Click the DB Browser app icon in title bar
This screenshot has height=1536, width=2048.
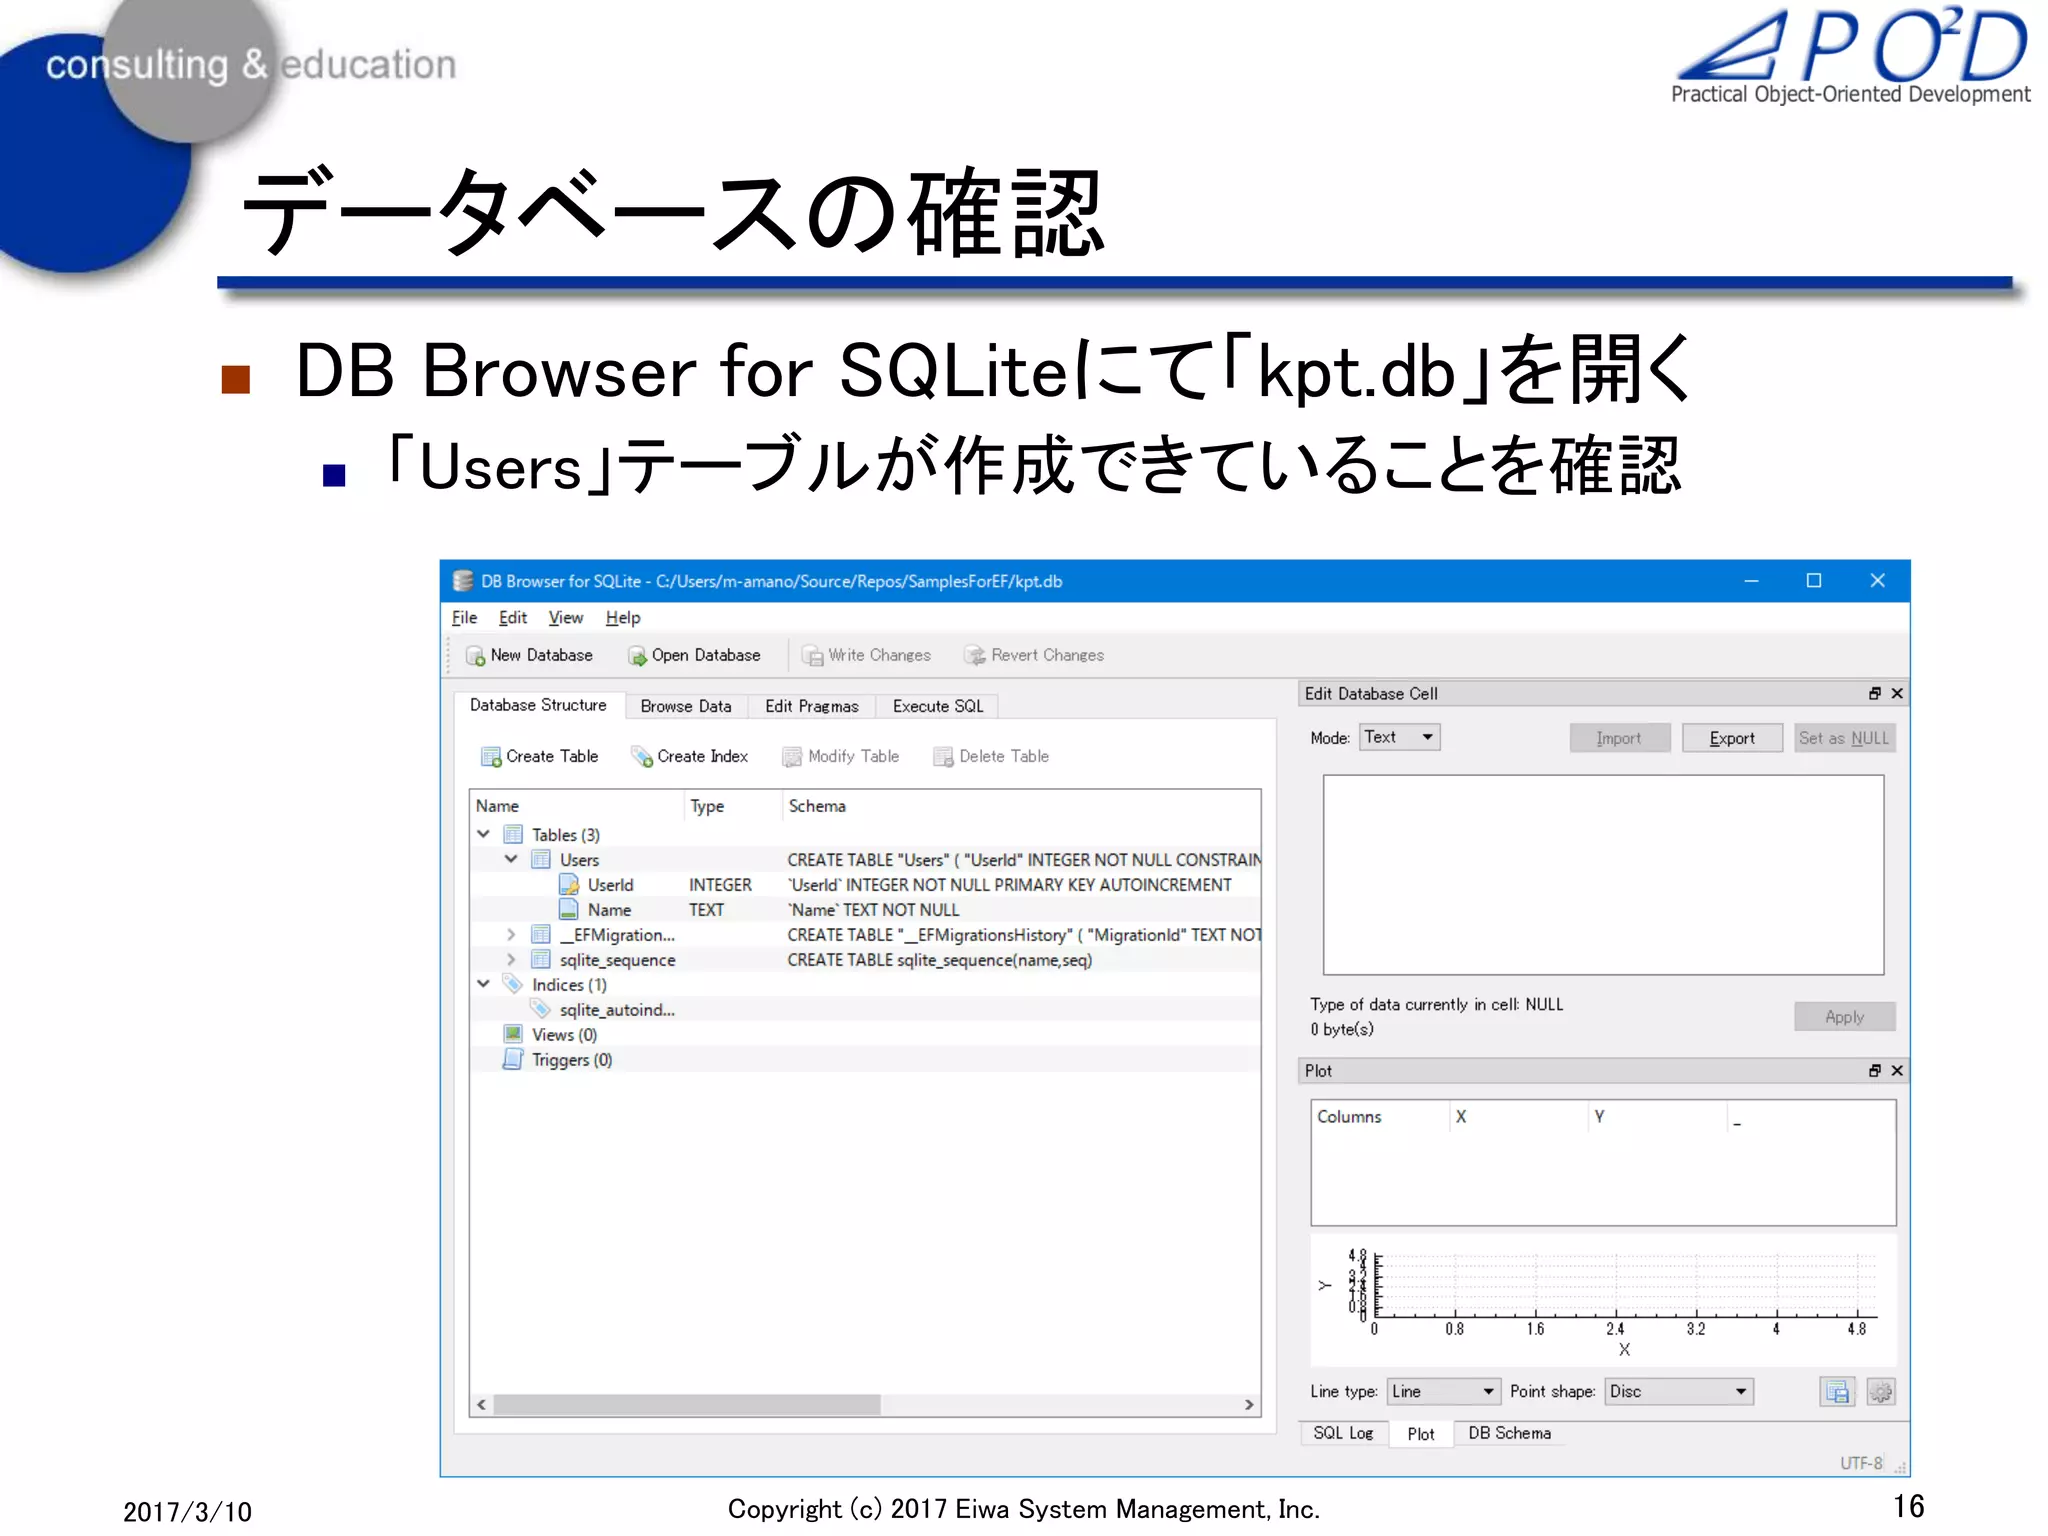click(463, 581)
